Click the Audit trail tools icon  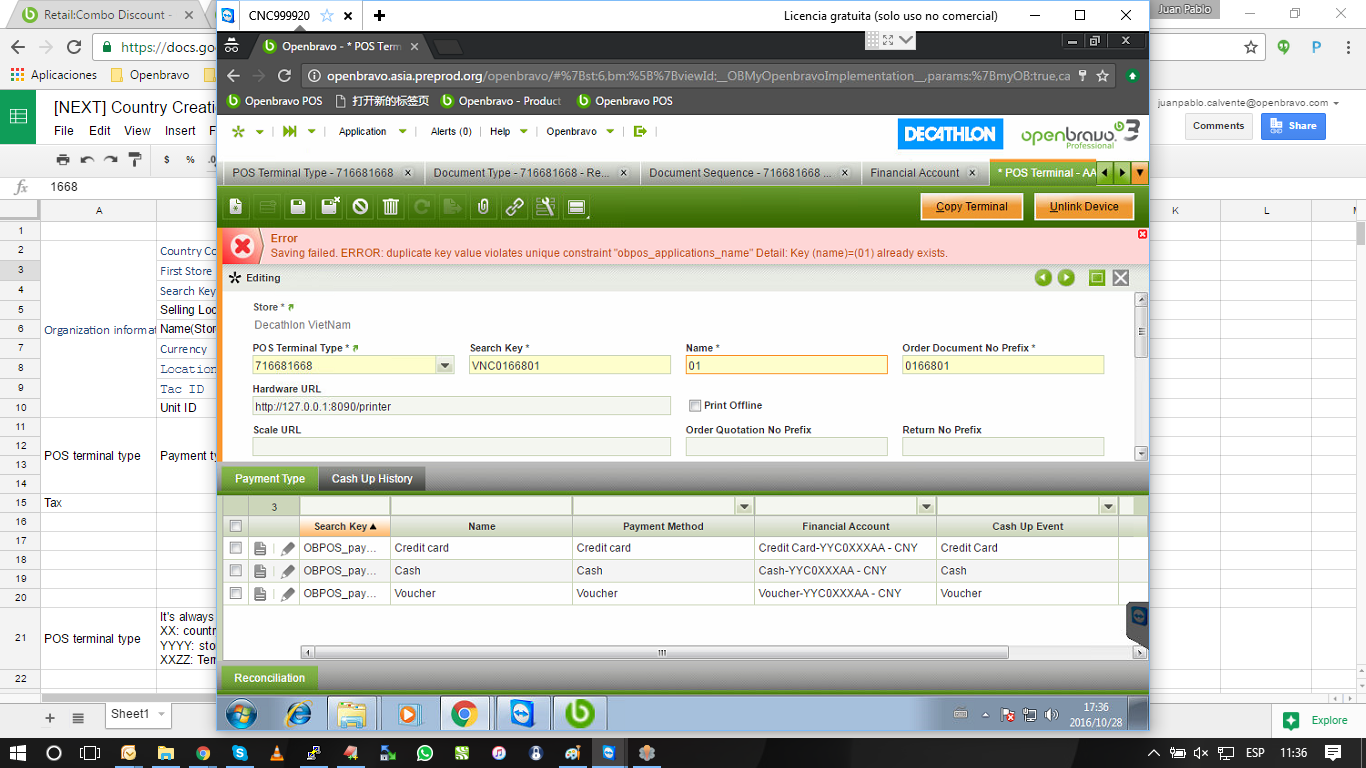tap(545, 207)
